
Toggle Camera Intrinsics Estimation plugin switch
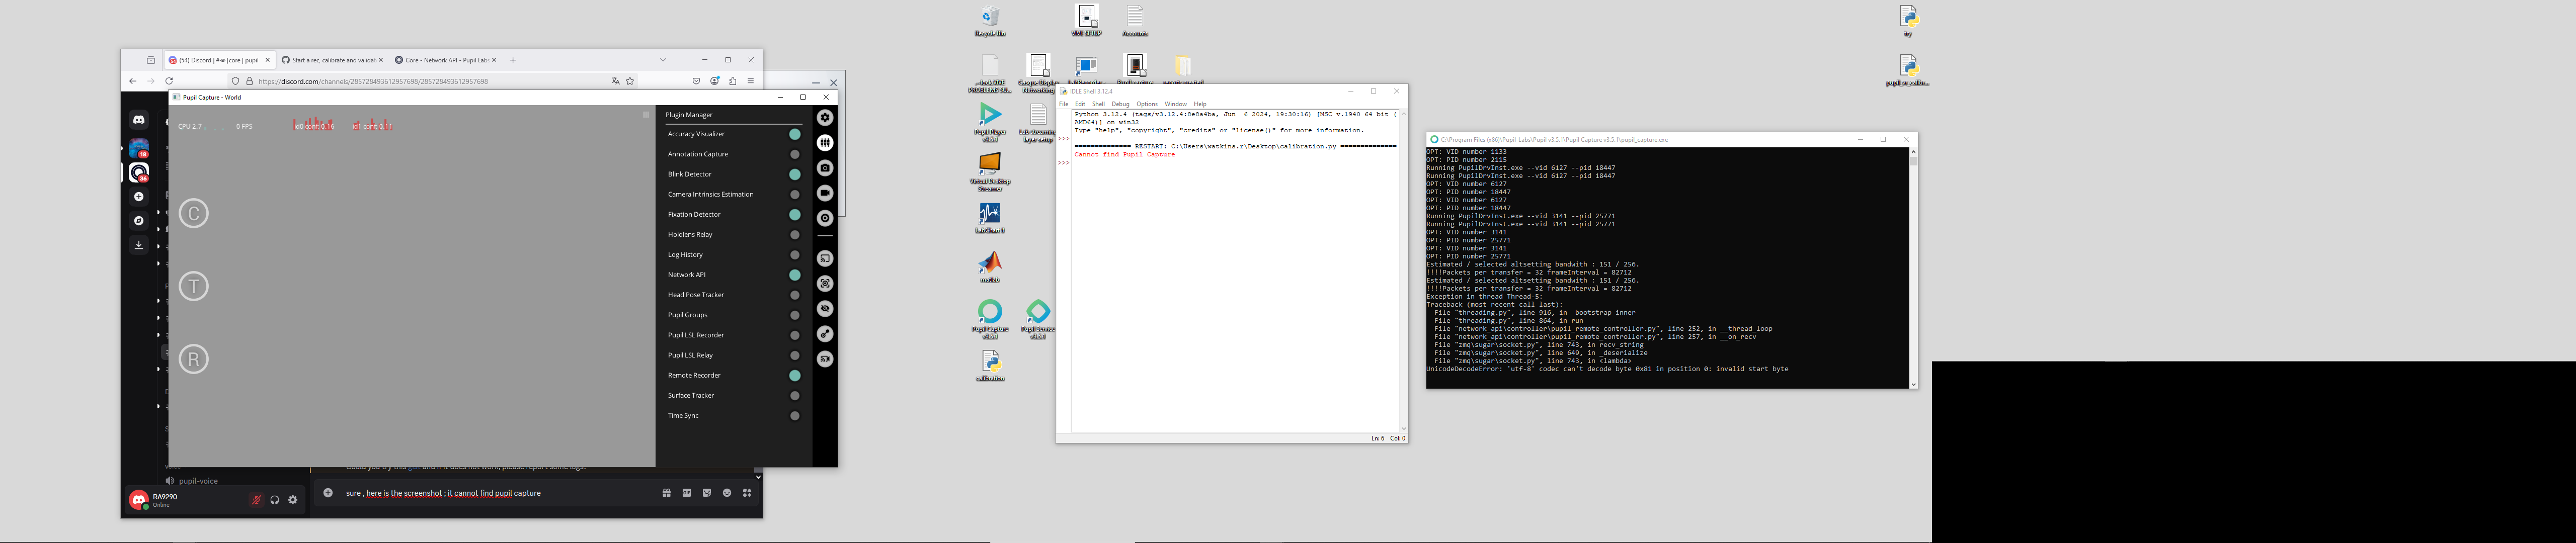(x=795, y=194)
